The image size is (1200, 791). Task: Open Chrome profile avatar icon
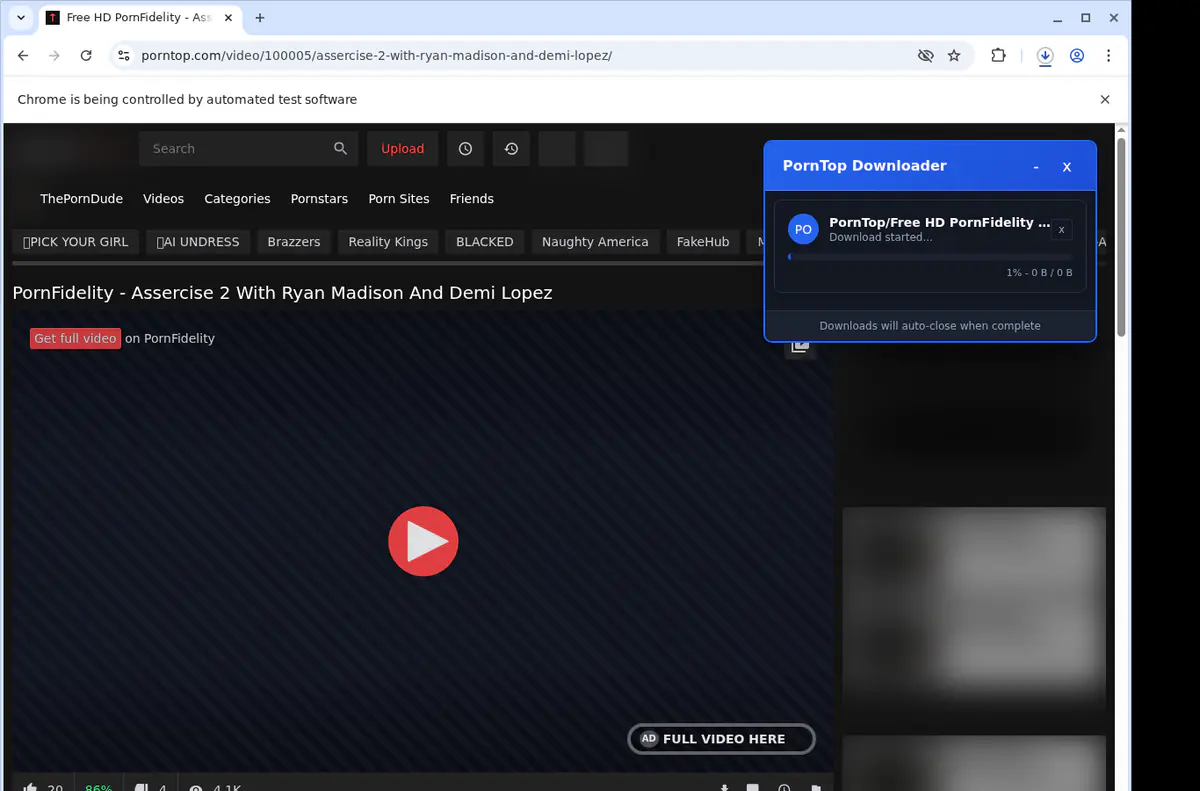1077,56
